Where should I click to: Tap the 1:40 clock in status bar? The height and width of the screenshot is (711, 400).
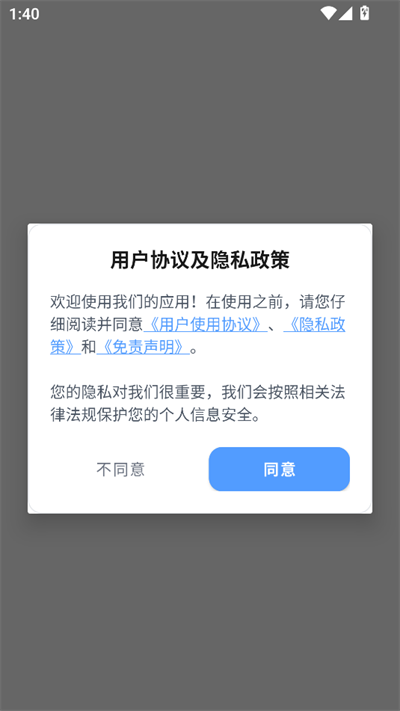(24, 14)
